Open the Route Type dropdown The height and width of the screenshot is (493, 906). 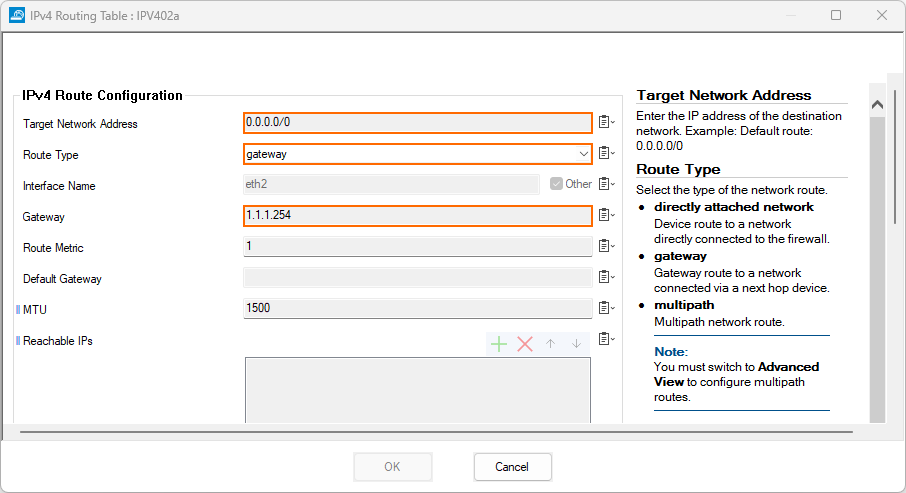pos(583,154)
